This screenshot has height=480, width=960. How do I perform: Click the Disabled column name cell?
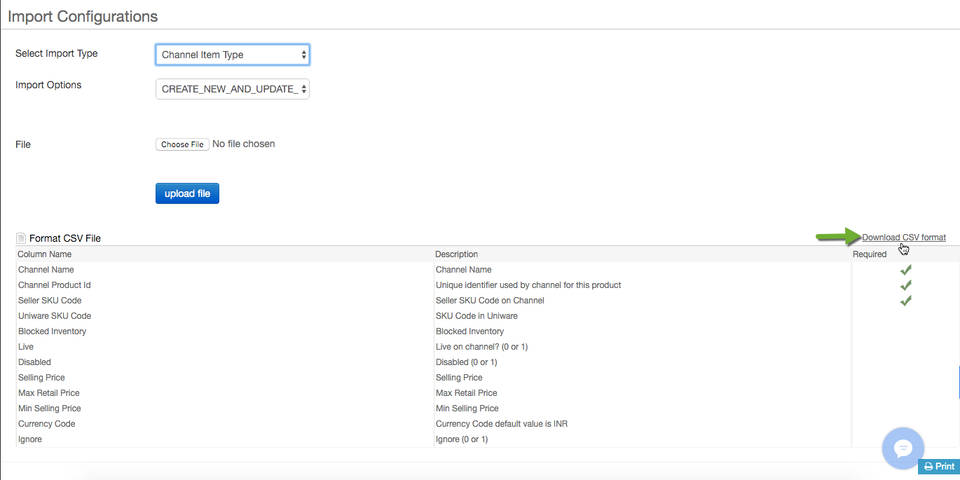(x=34, y=362)
